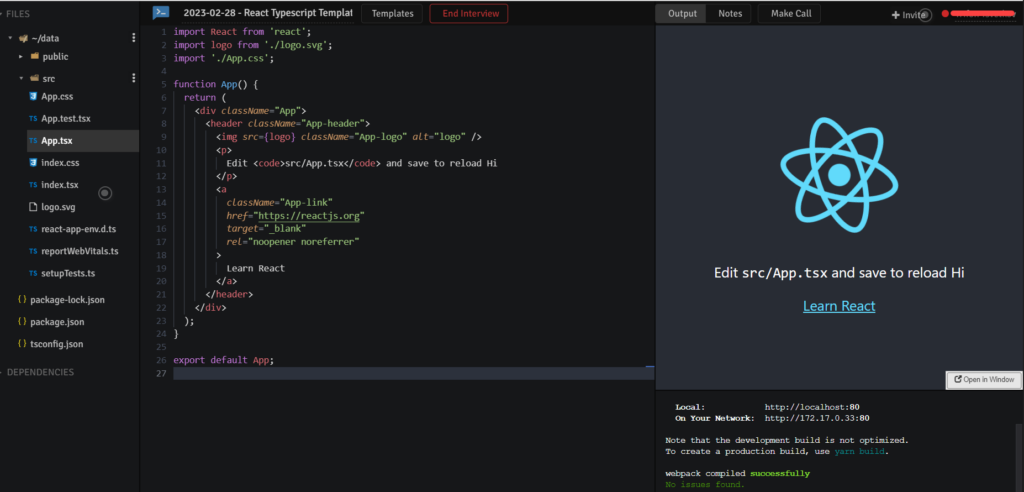This screenshot has width=1024, height=492.
Task: Open the src folder options menu
Action: click(133, 78)
